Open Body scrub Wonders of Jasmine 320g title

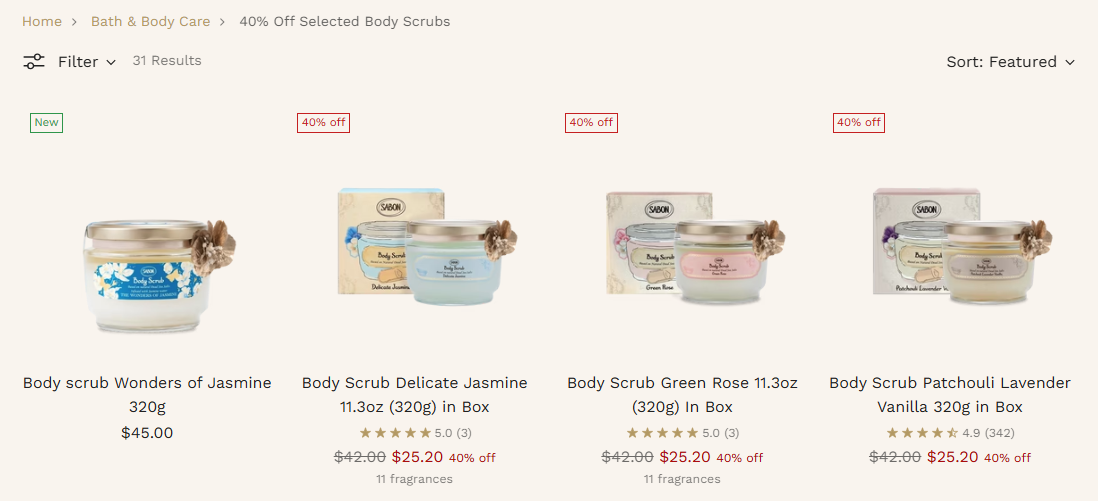point(147,394)
